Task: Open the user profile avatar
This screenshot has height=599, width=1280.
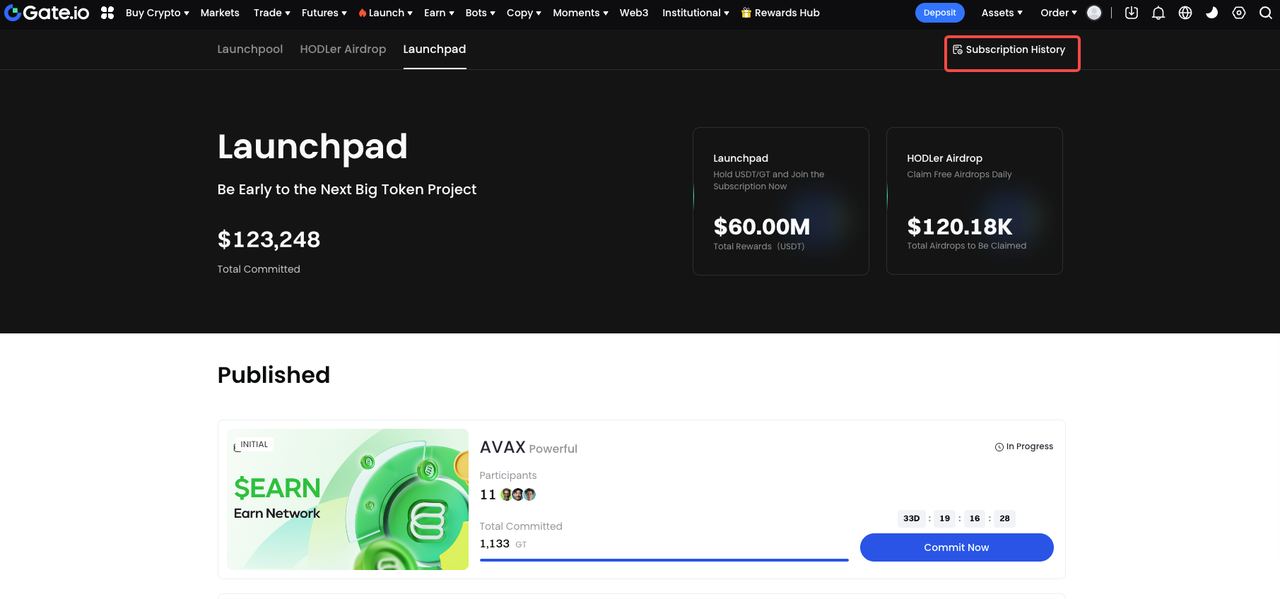Action: click(1094, 13)
